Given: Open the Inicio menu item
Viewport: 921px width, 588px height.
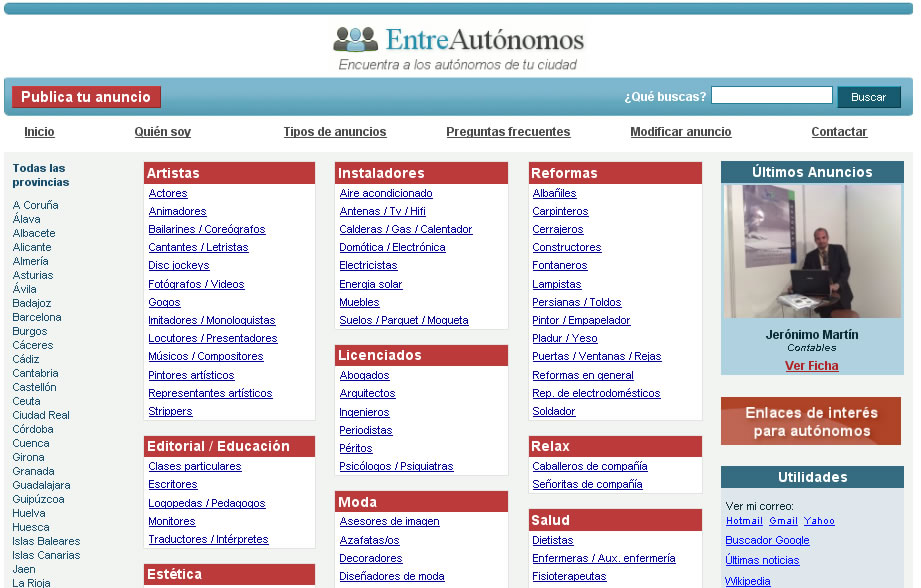Looking at the screenshot, I should click(x=39, y=132).
